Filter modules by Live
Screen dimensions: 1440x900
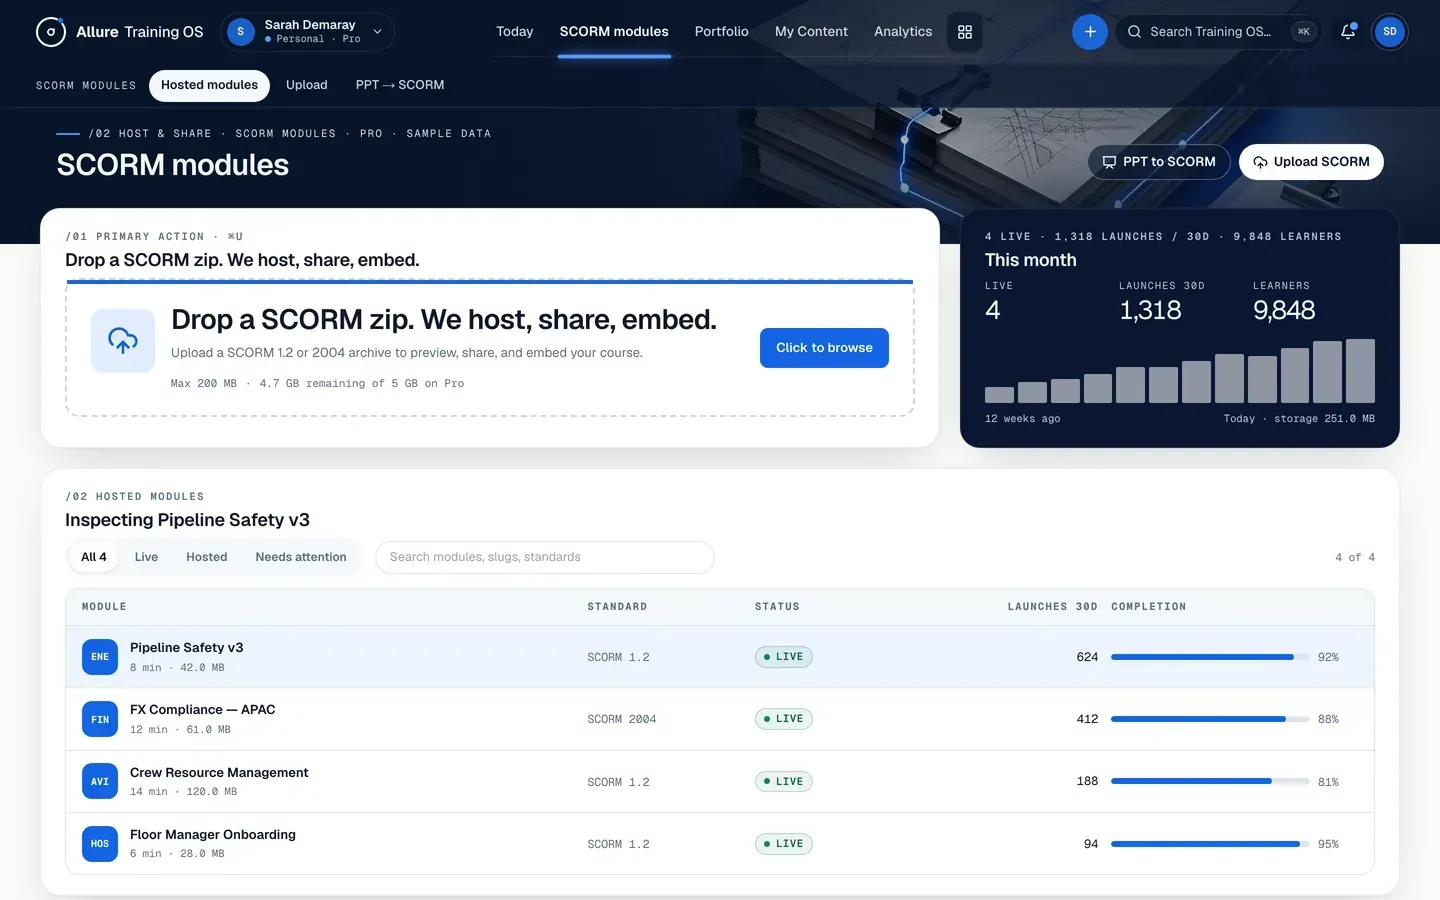(x=146, y=557)
